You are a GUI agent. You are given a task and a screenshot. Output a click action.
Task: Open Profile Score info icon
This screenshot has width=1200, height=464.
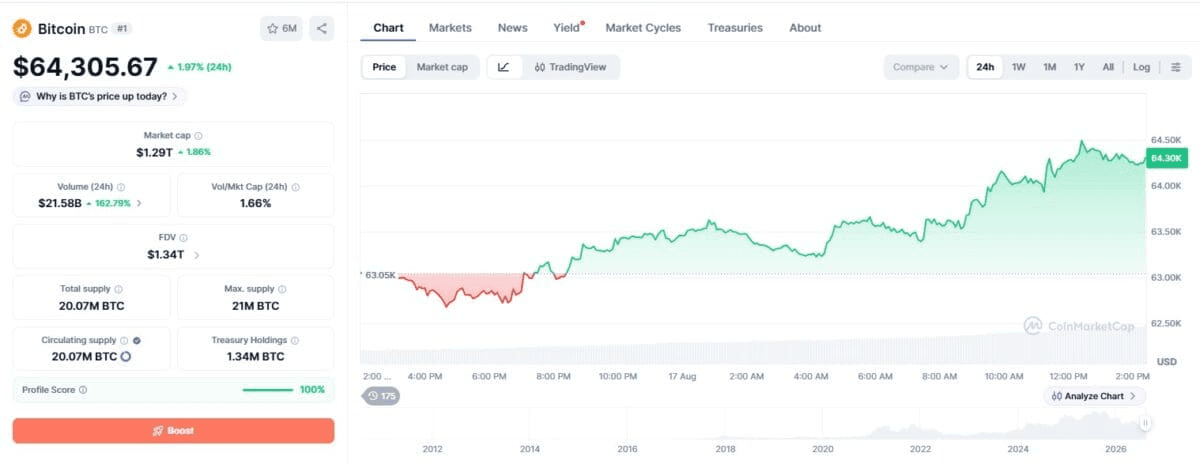(82, 390)
